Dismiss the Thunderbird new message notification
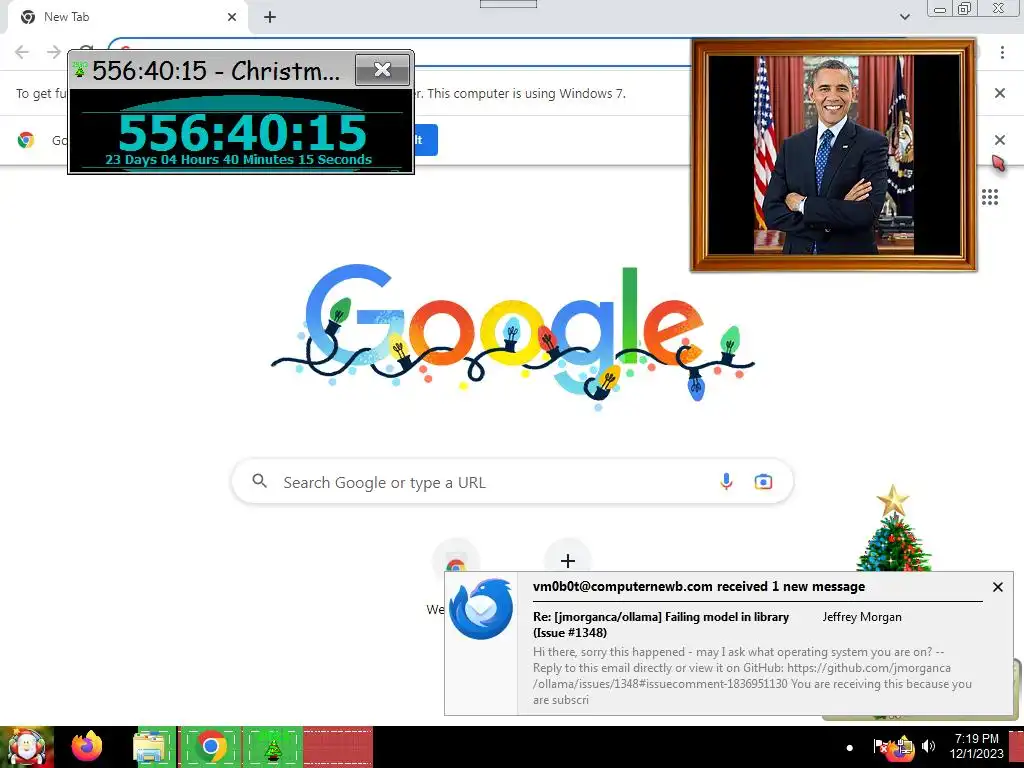 [997, 587]
